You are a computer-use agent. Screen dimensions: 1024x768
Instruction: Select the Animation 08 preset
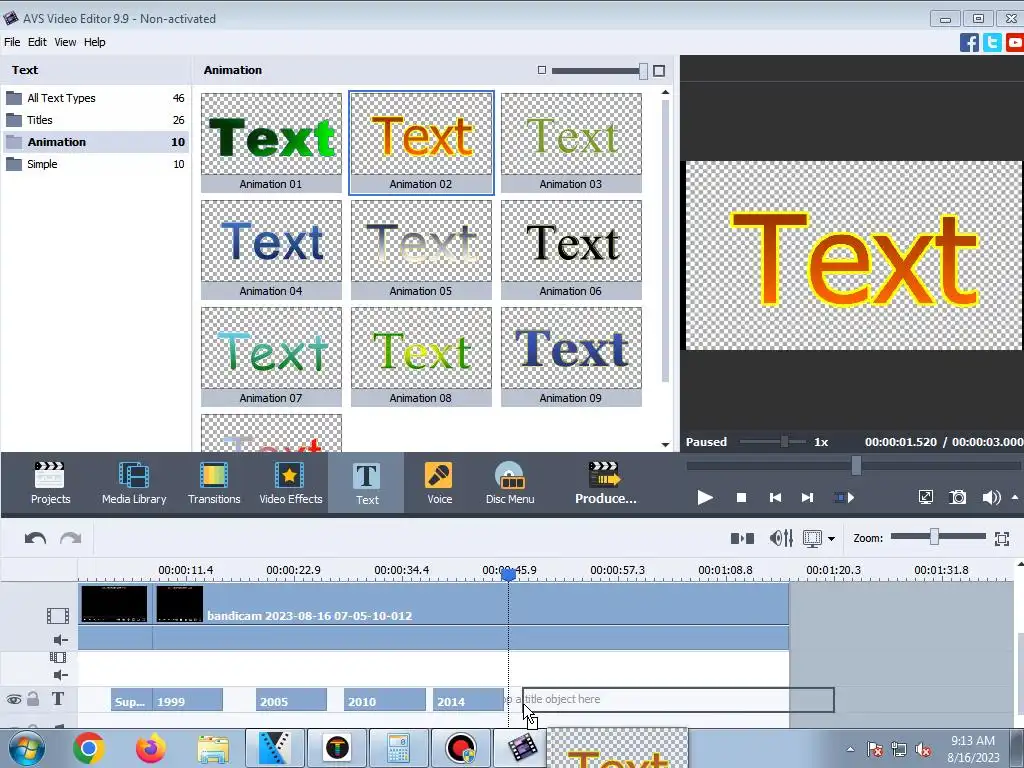tap(421, 357)
